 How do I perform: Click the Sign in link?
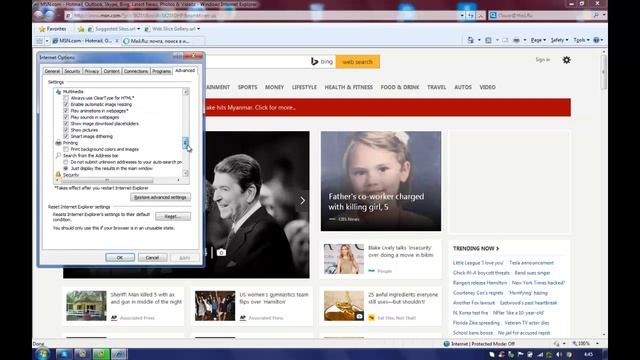(542, 60)
